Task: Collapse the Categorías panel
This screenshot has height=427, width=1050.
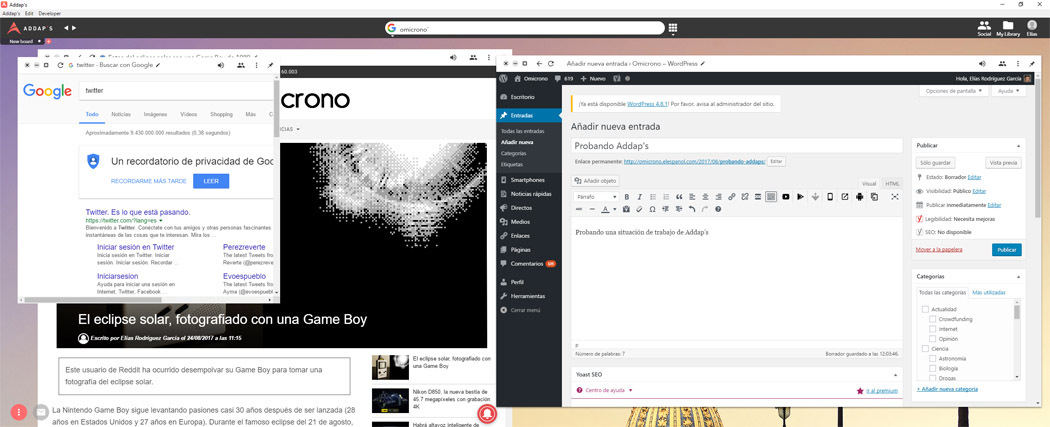Action: 1018,276
